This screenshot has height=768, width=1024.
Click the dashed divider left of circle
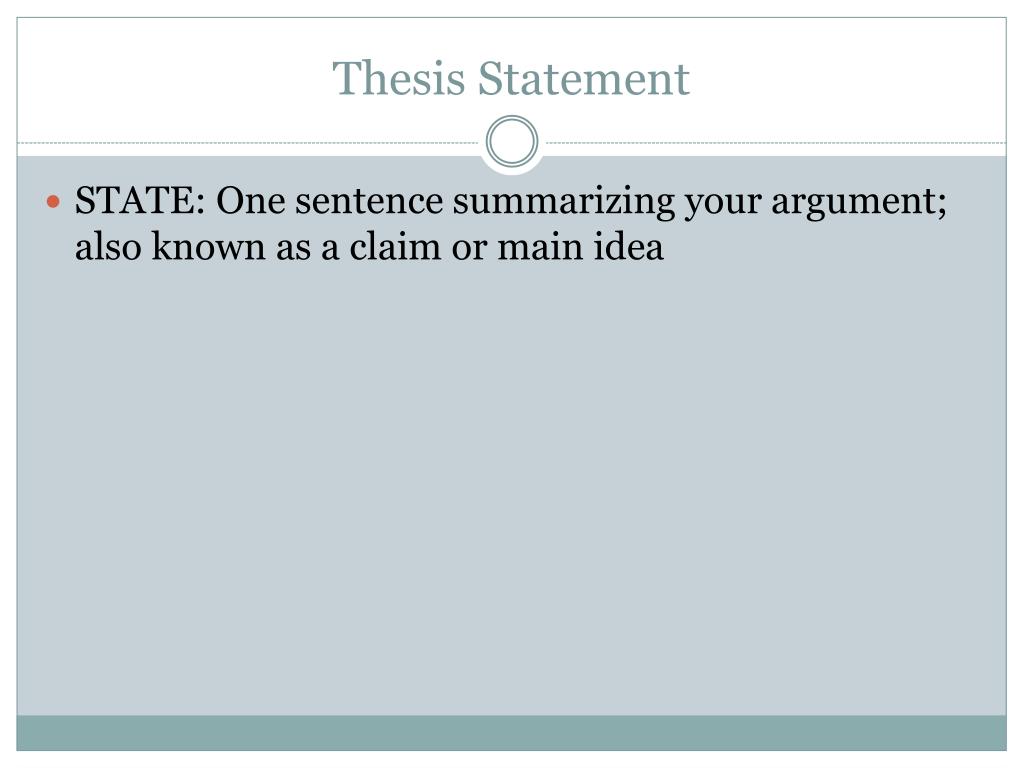[x=248, y=142]
